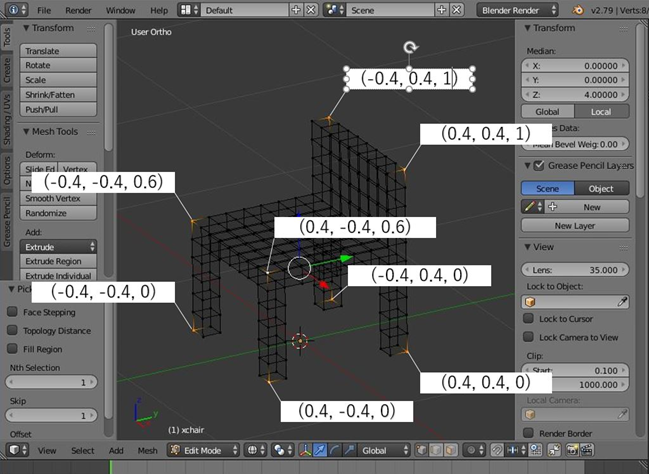Switch to the Create tab
The image size is (649, 474).
pos(7,70)
